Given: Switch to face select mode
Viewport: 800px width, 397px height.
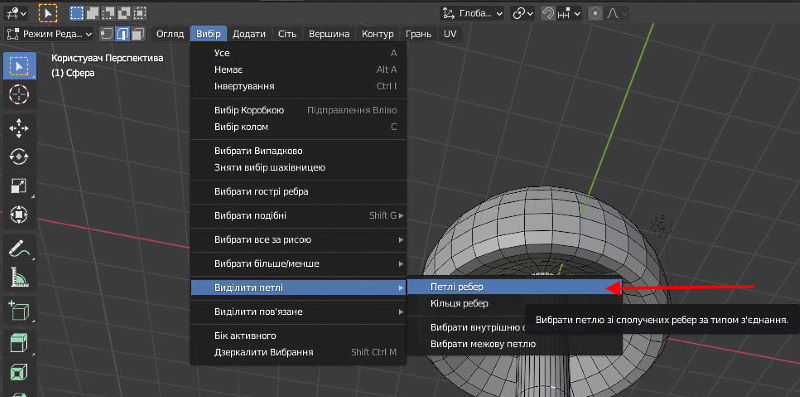Looking at the screenshot, I should point(138,34).
